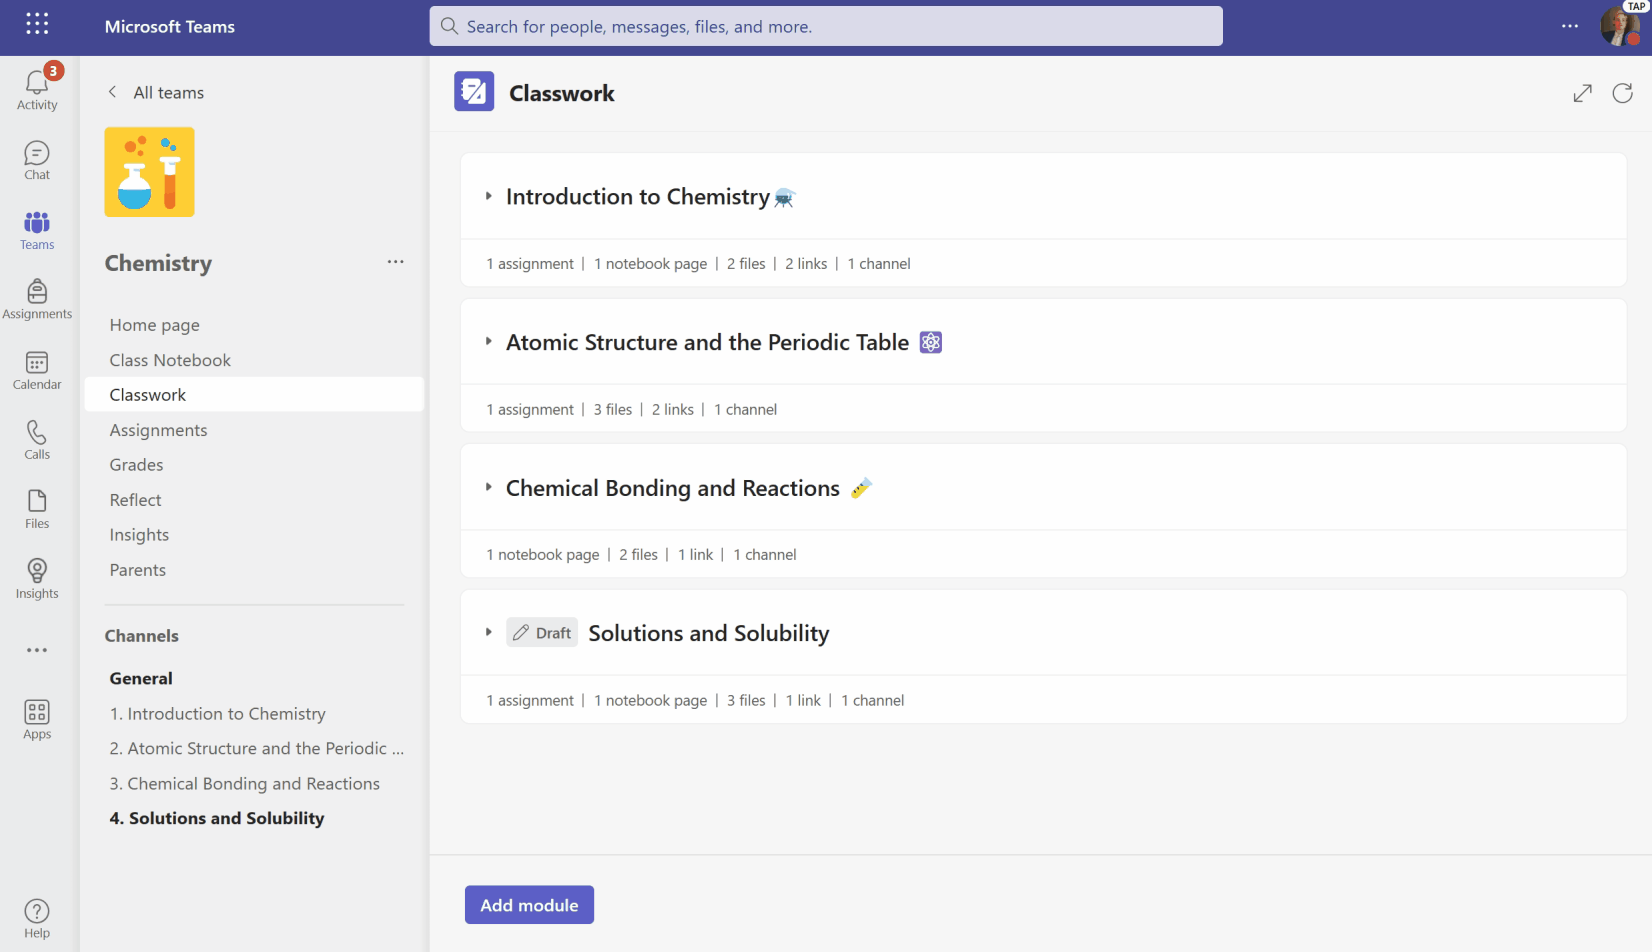This screenshot has height=952, width=1652.
Task: Open the Files app icon
Action: point(36,508)
